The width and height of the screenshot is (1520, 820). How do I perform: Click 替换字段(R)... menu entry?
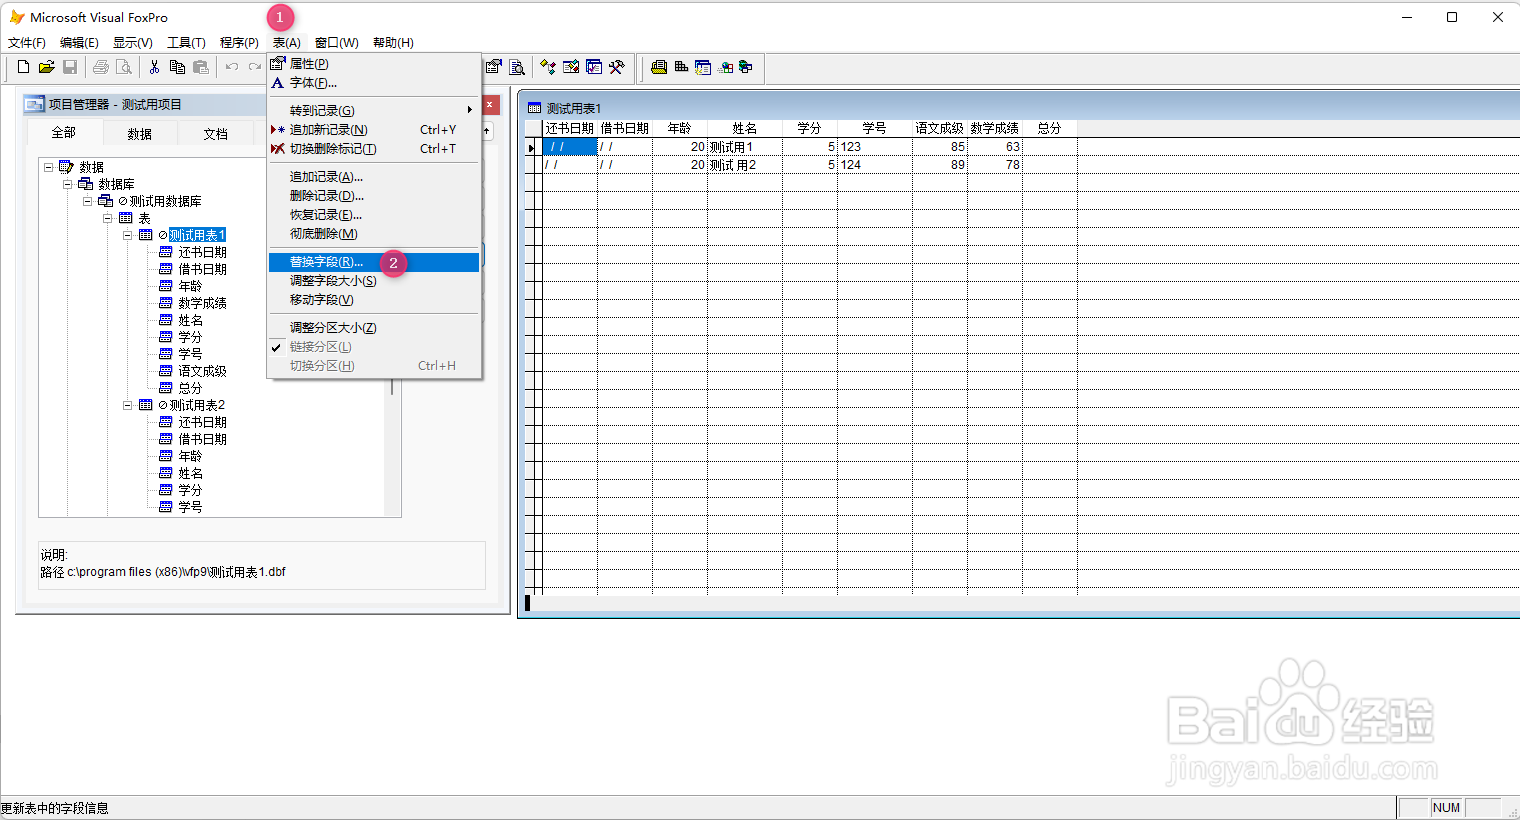point(374,262)
